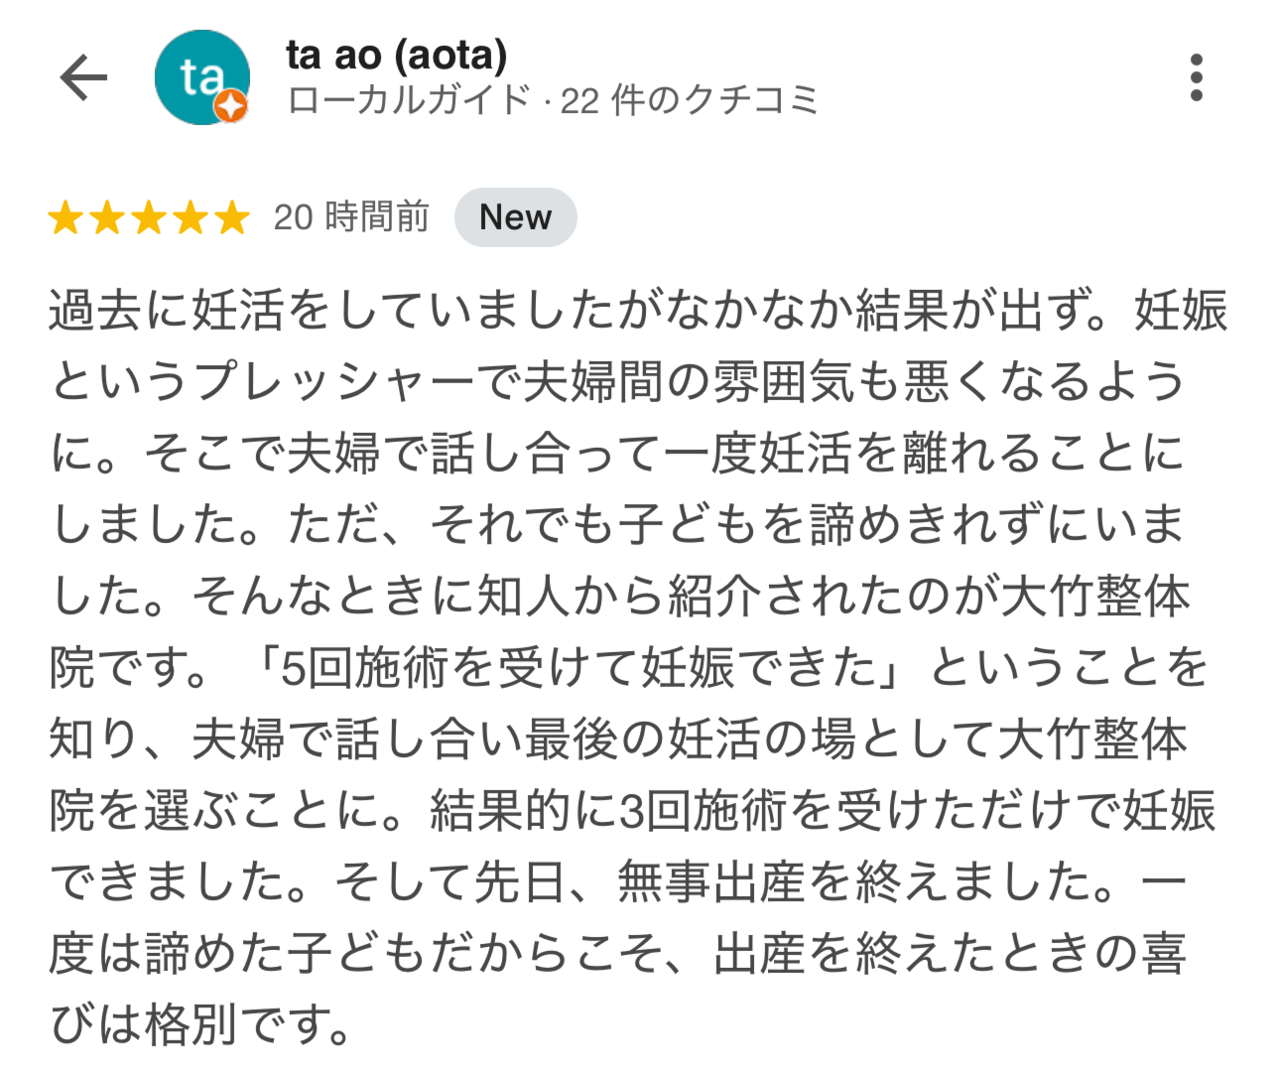Image resolution: width=1280 pixels, height=1078 pixels.
Task: Click the final line "びは格別です。"
Action: click(200, 1026)
